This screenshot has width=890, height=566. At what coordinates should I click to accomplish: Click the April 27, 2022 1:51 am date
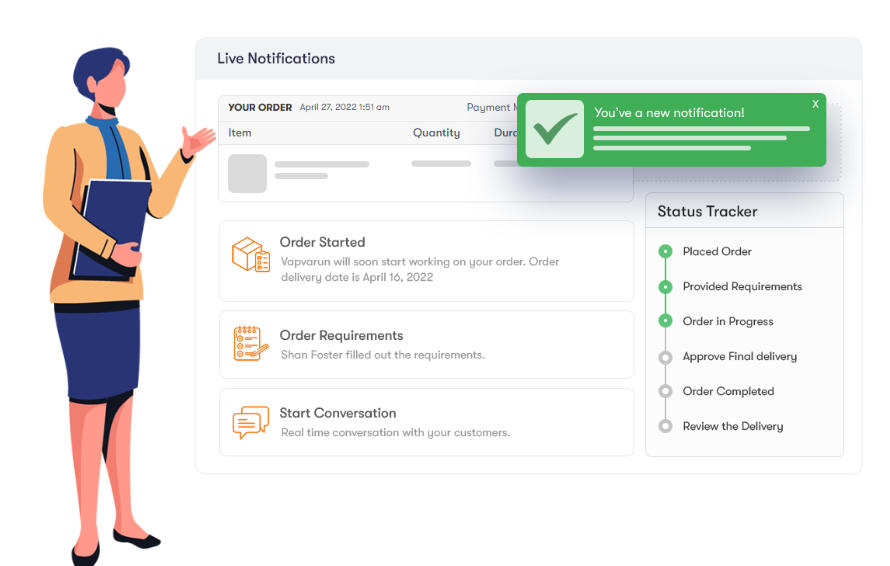tap(345, 107)
